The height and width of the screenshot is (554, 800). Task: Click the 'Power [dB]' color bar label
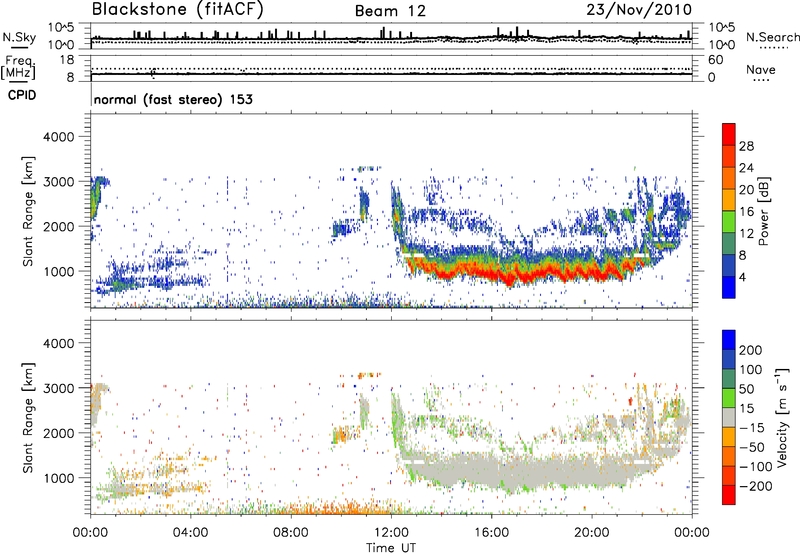click(763, 211)
